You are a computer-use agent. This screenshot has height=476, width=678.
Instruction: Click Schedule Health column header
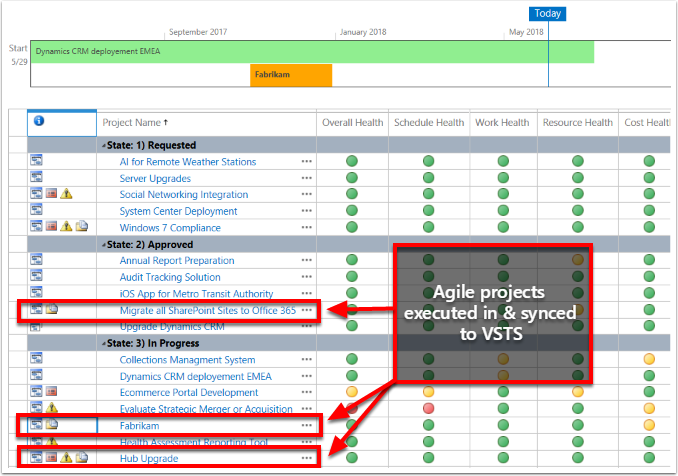click(x=429, y=123)
